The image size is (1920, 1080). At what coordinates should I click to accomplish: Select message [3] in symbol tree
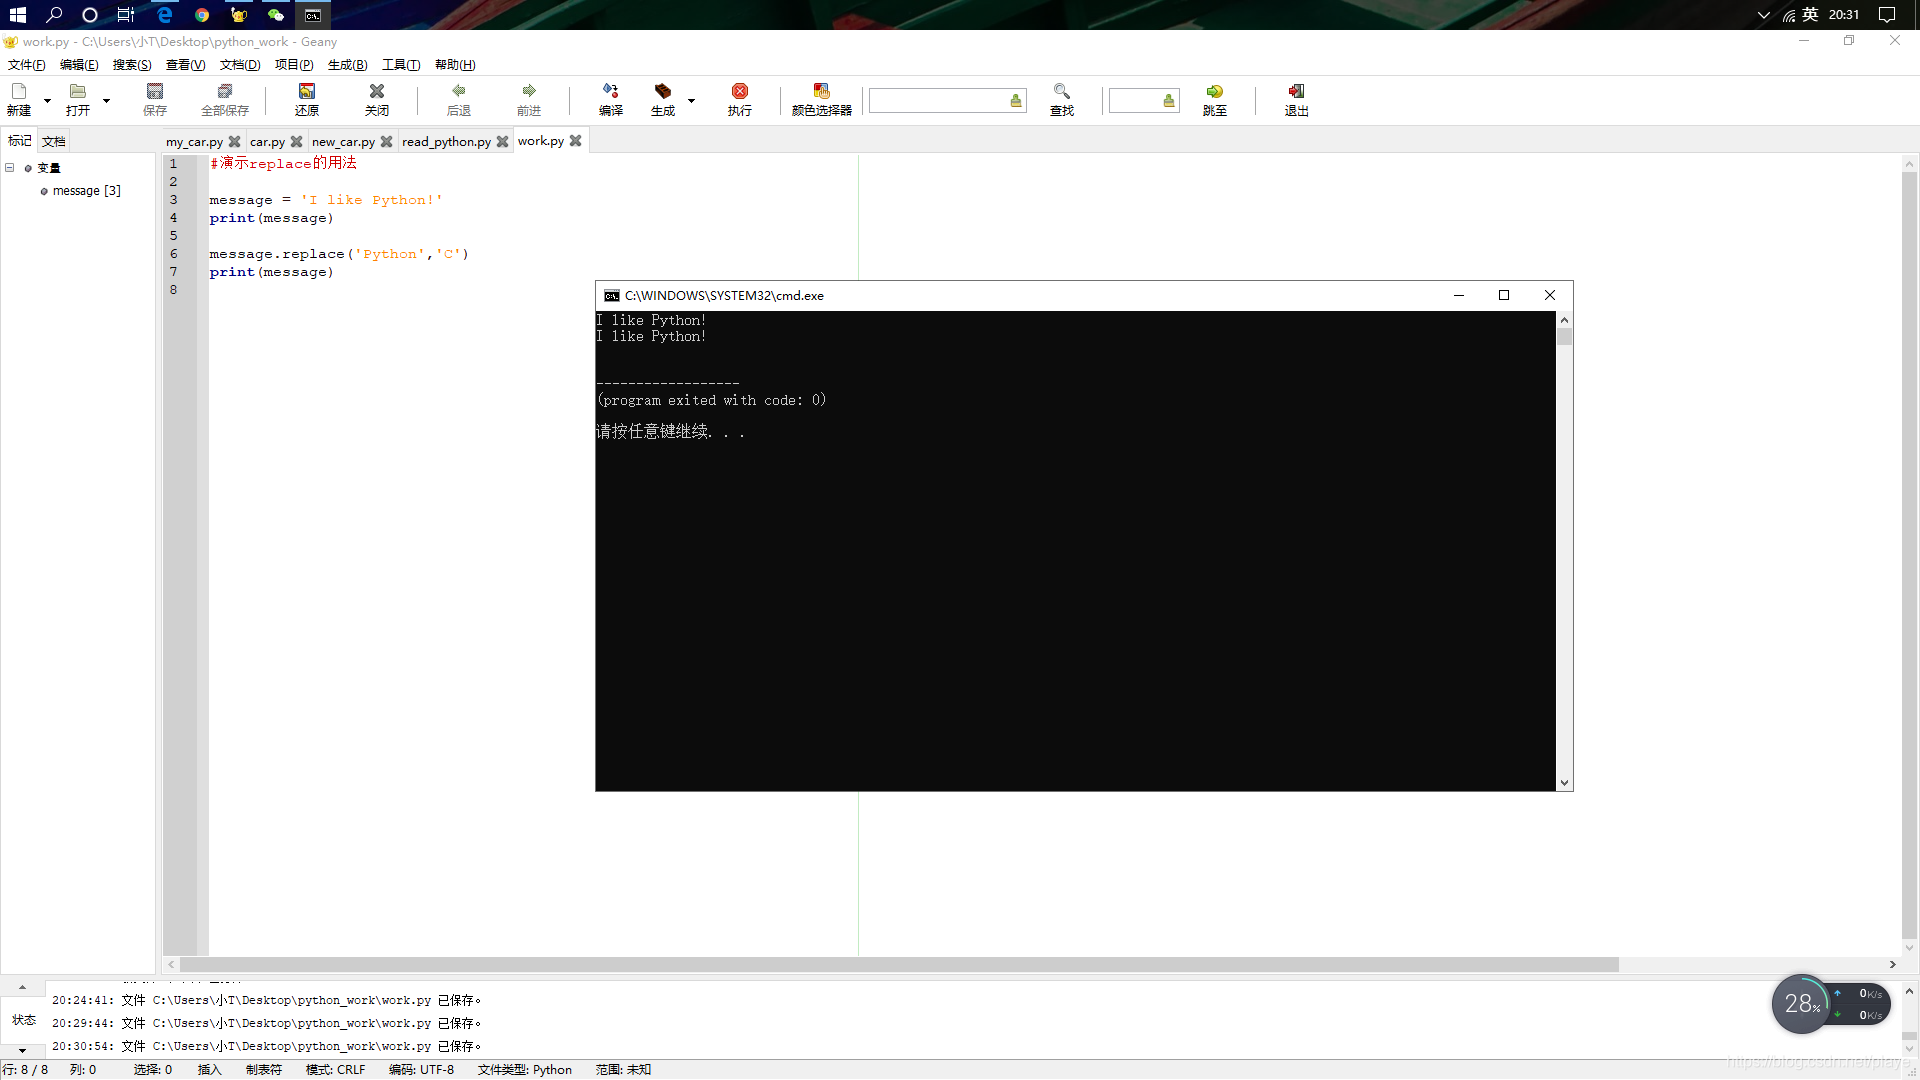(x=86, y=191)
